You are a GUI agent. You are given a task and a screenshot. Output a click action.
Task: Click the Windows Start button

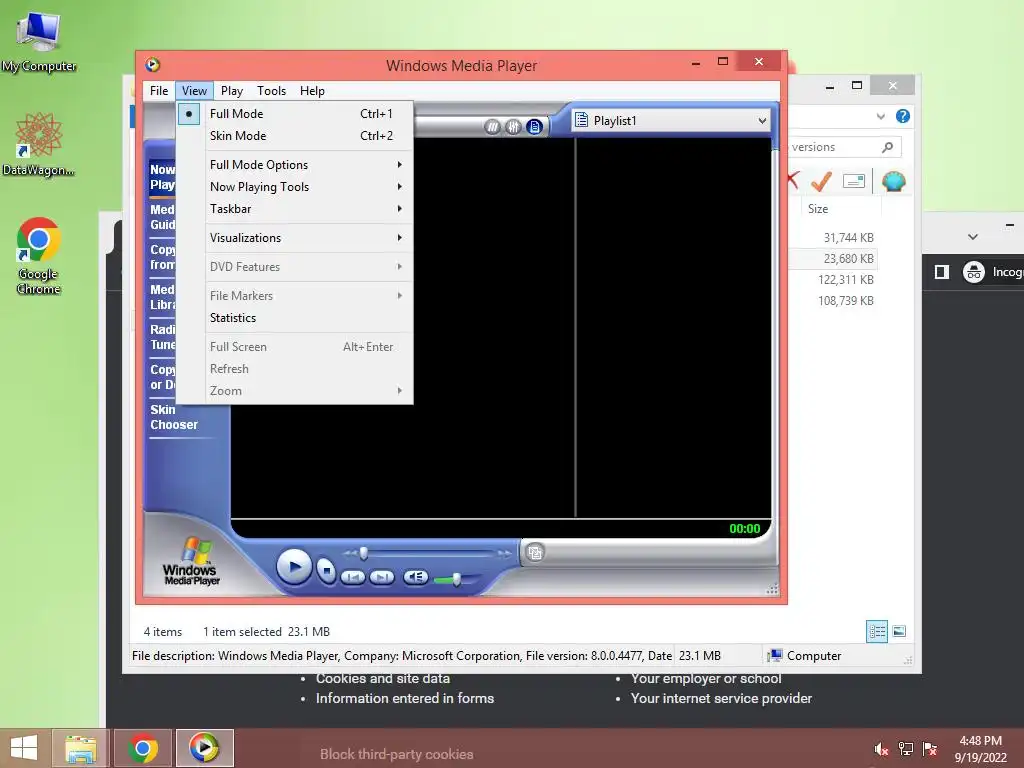[x=25, y=748]
